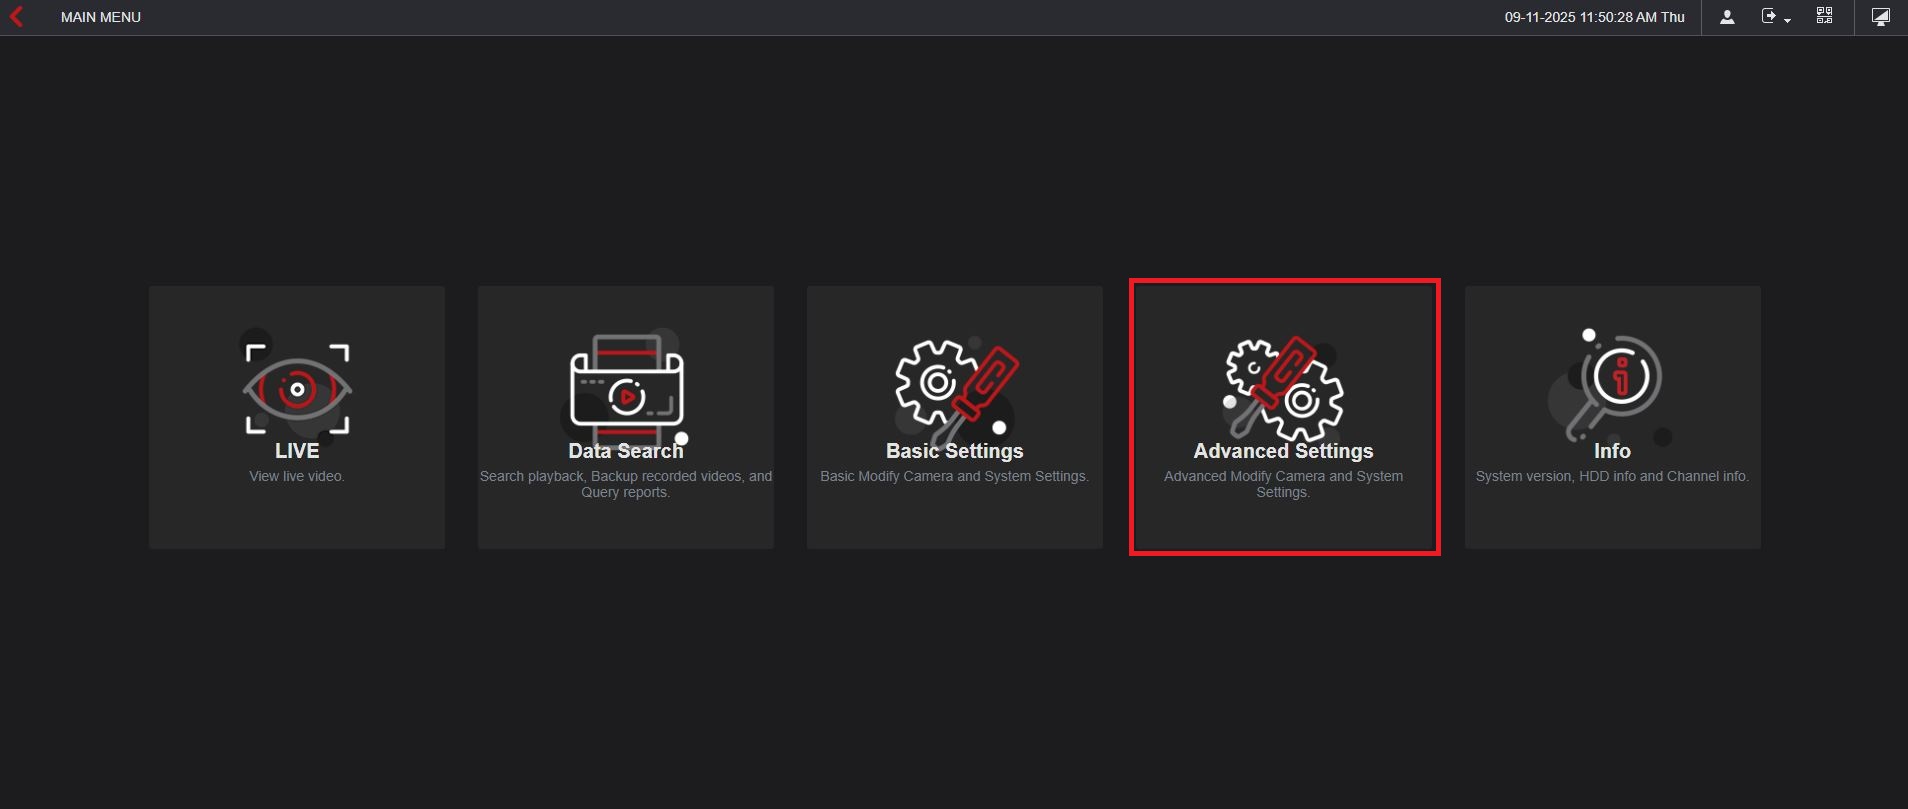Click the Data Search playback icon

pyautogui.click(x=626, y=391)
